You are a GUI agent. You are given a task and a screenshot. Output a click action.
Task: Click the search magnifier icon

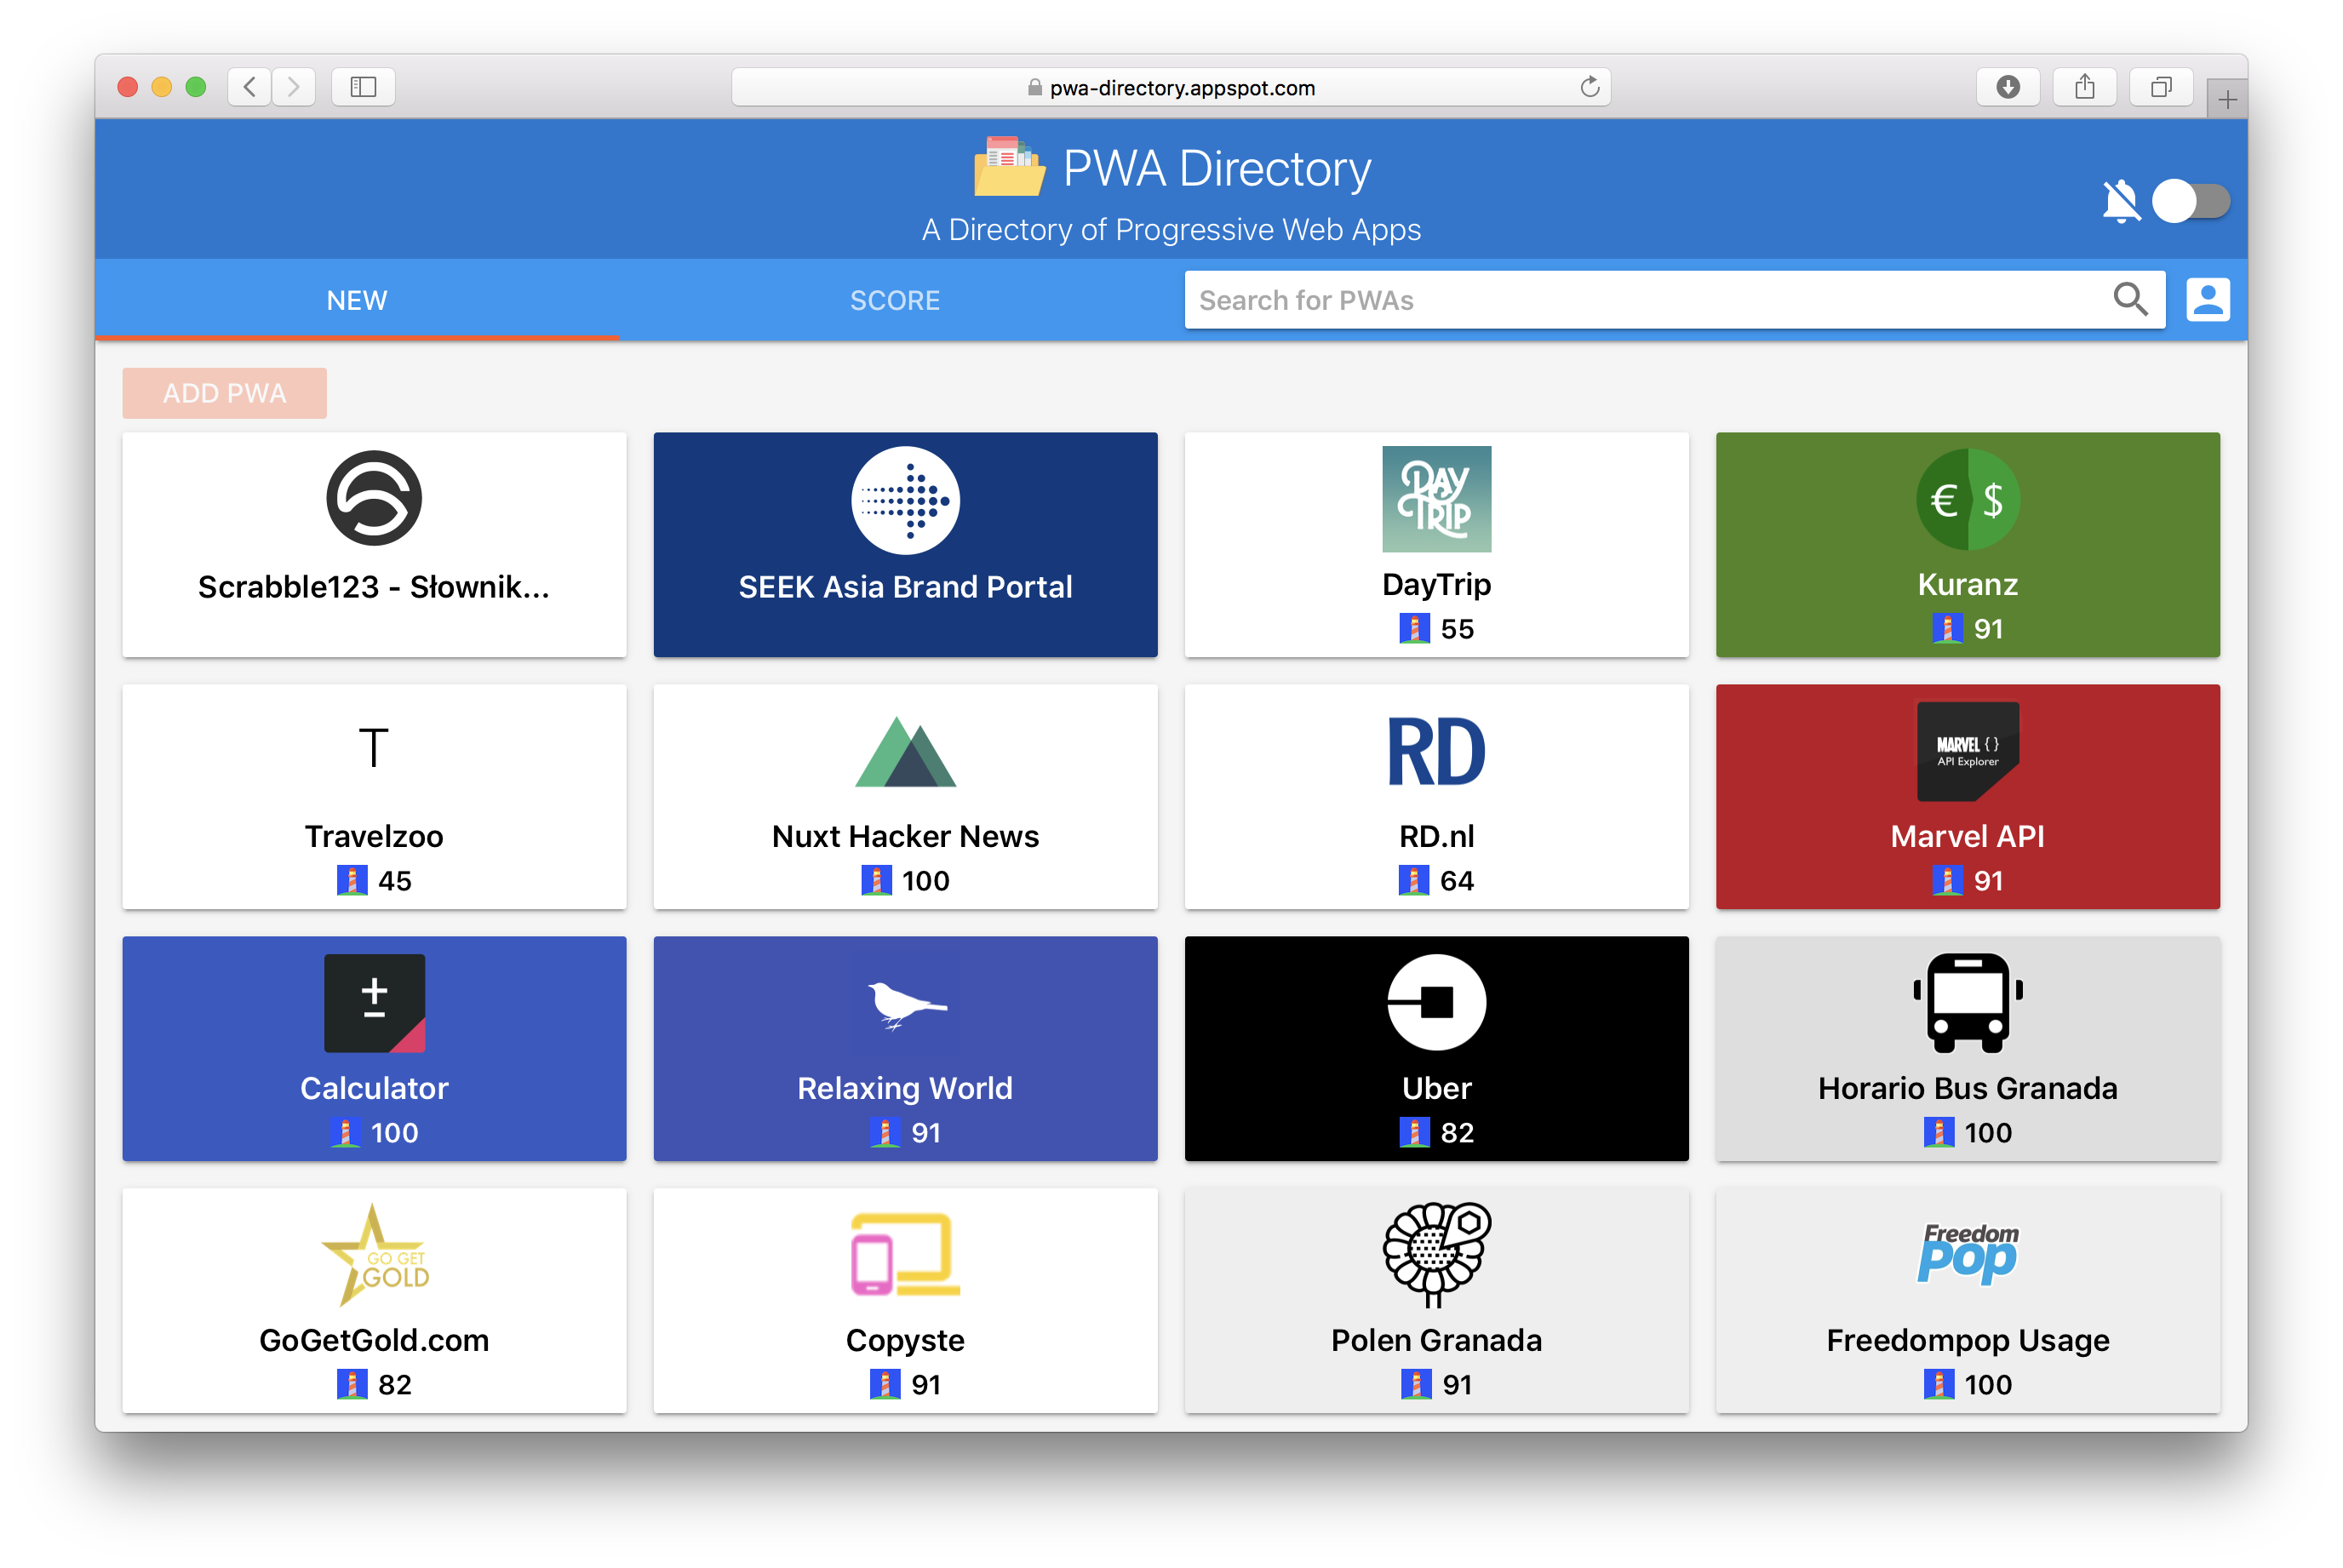coord(2131,299)
